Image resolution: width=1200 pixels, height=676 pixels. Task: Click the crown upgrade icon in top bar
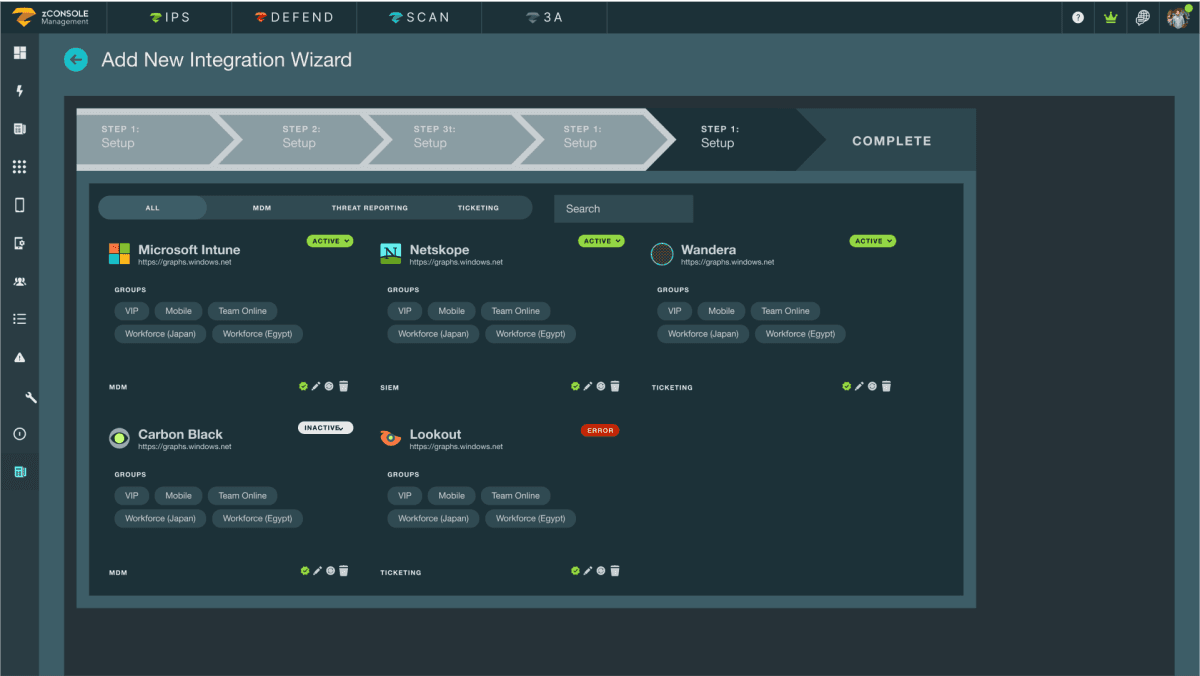tap(1110, 17)
